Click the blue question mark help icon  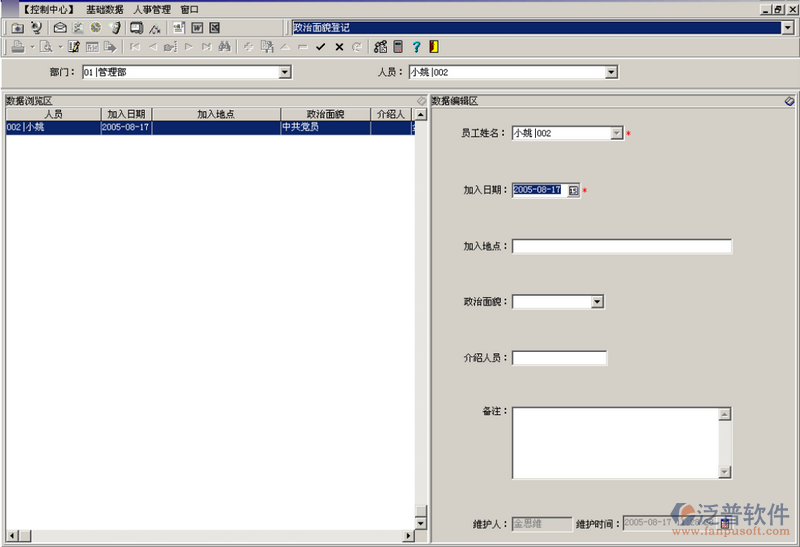416,47
